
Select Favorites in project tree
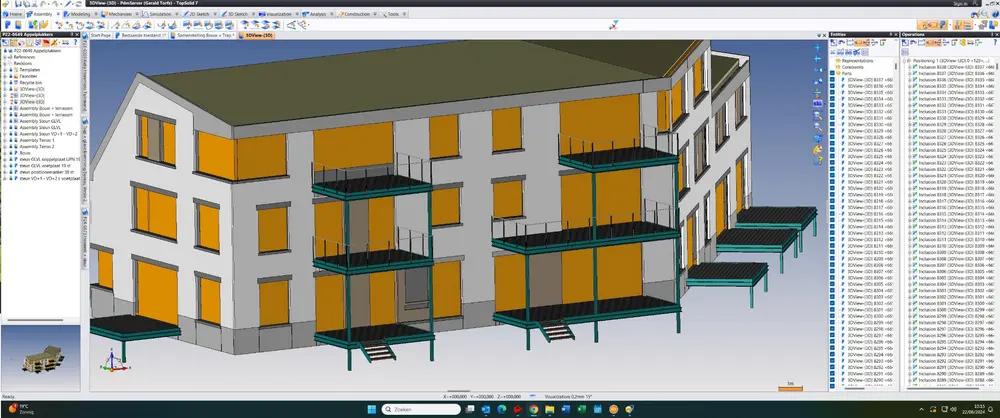point(28,76)
